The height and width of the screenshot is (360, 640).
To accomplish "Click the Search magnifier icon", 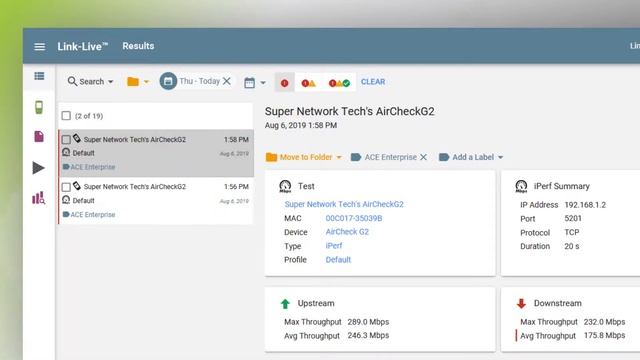I will coord(72,81).
